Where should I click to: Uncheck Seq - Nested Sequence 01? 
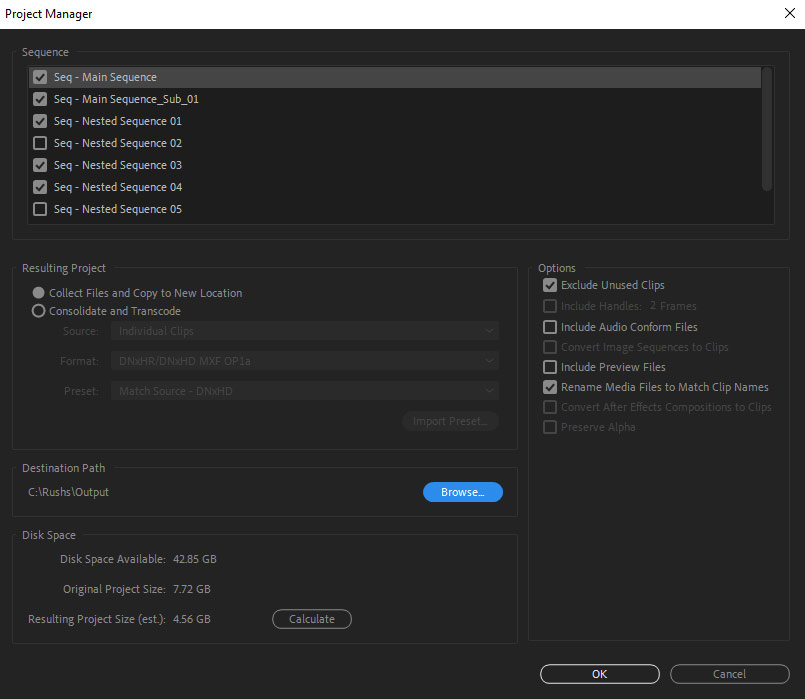(39, 120)
